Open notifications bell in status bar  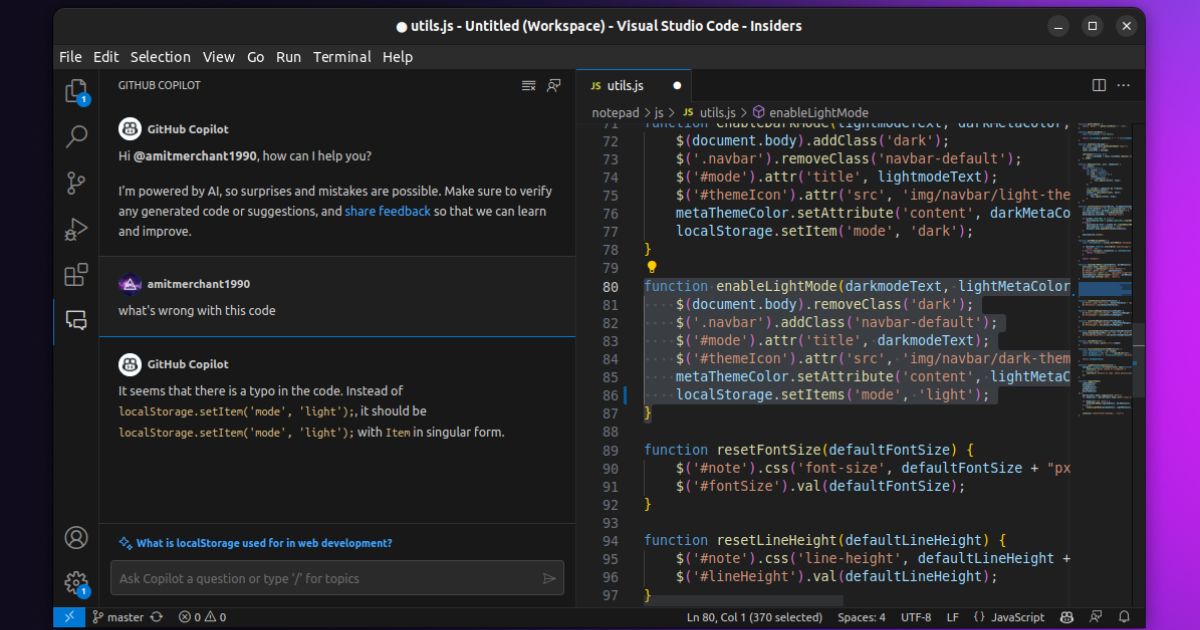click(1124, 617)
